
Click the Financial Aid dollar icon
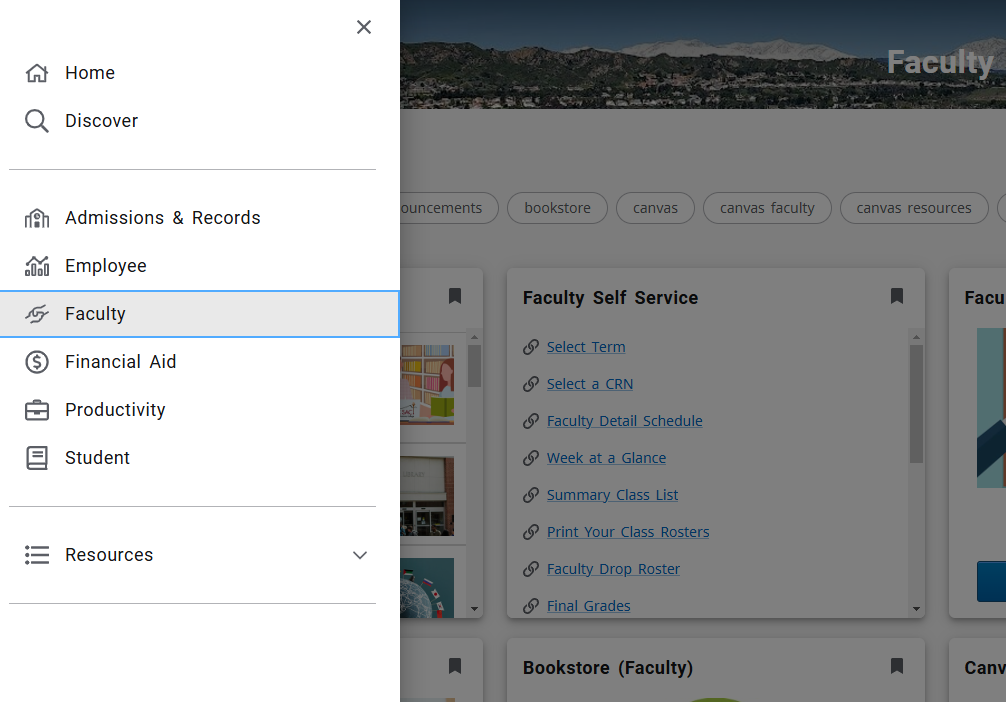(37, 362)
